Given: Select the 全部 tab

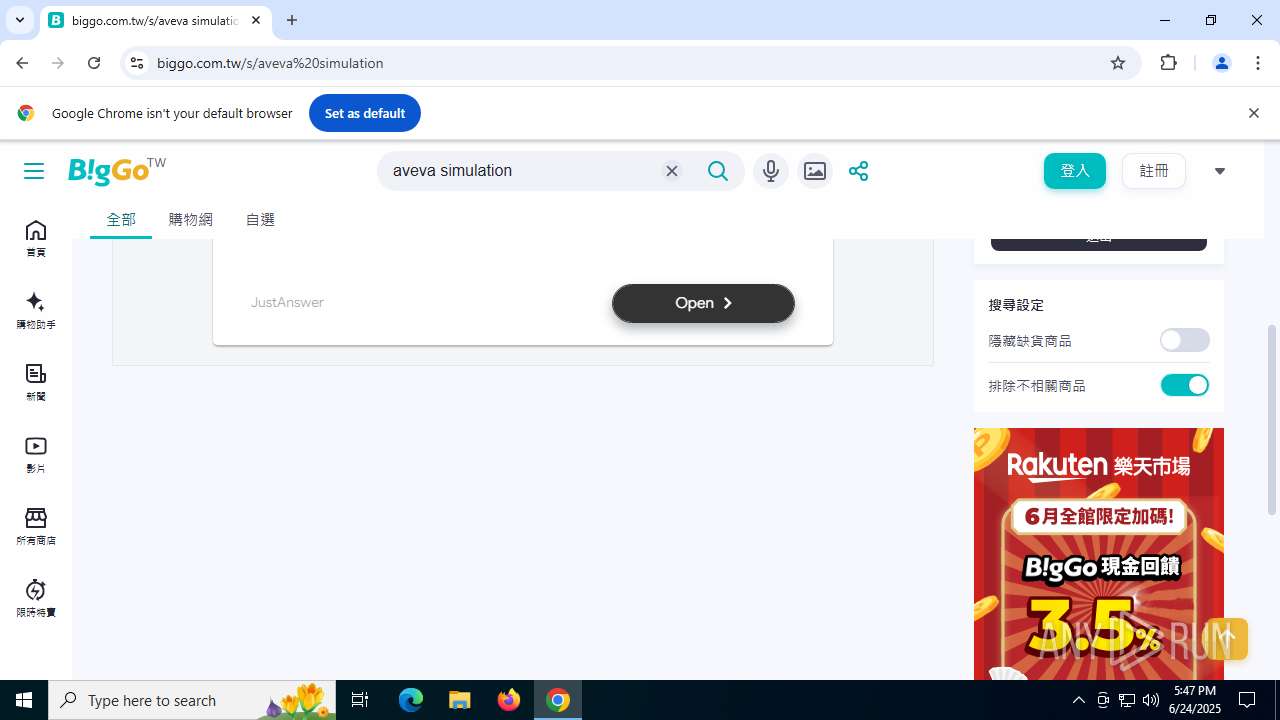Looking at the screenshot, I should [121, 219].
